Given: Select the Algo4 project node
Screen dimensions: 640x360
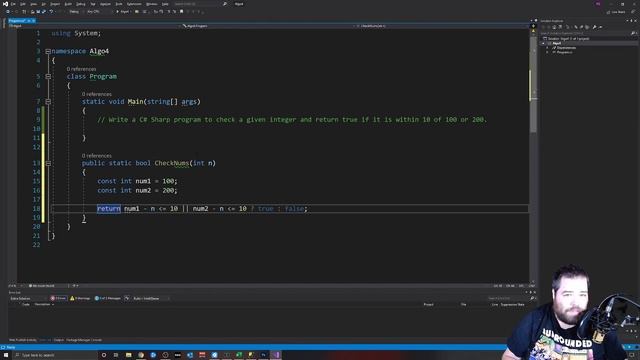Looking at the screenshot, I should 556,43.
